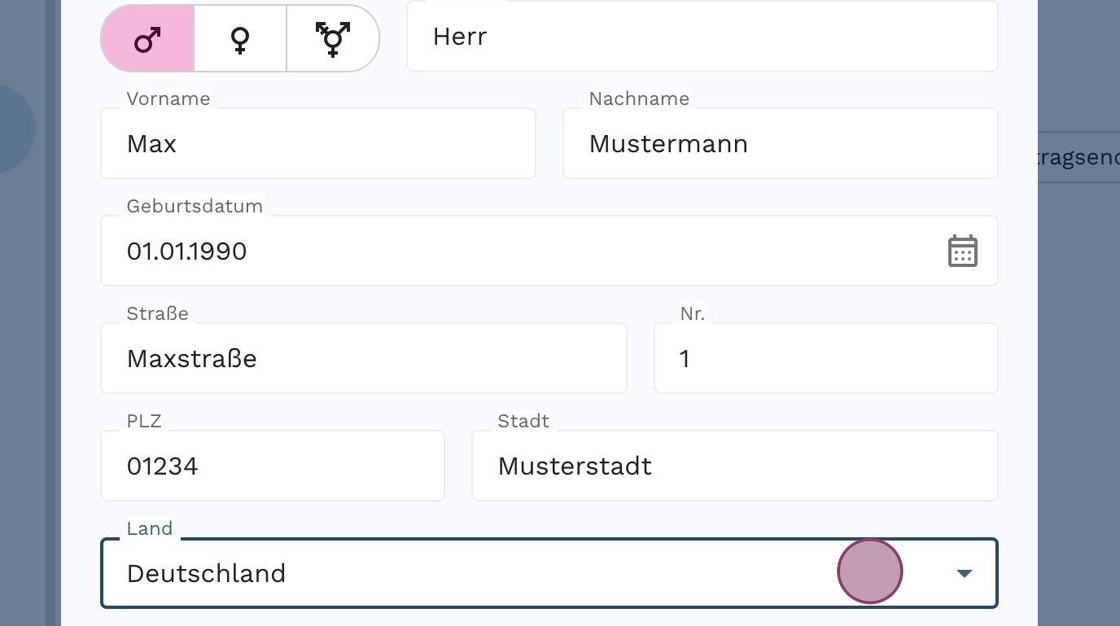Click the Geburtsdatum label text

coord(195,206)
